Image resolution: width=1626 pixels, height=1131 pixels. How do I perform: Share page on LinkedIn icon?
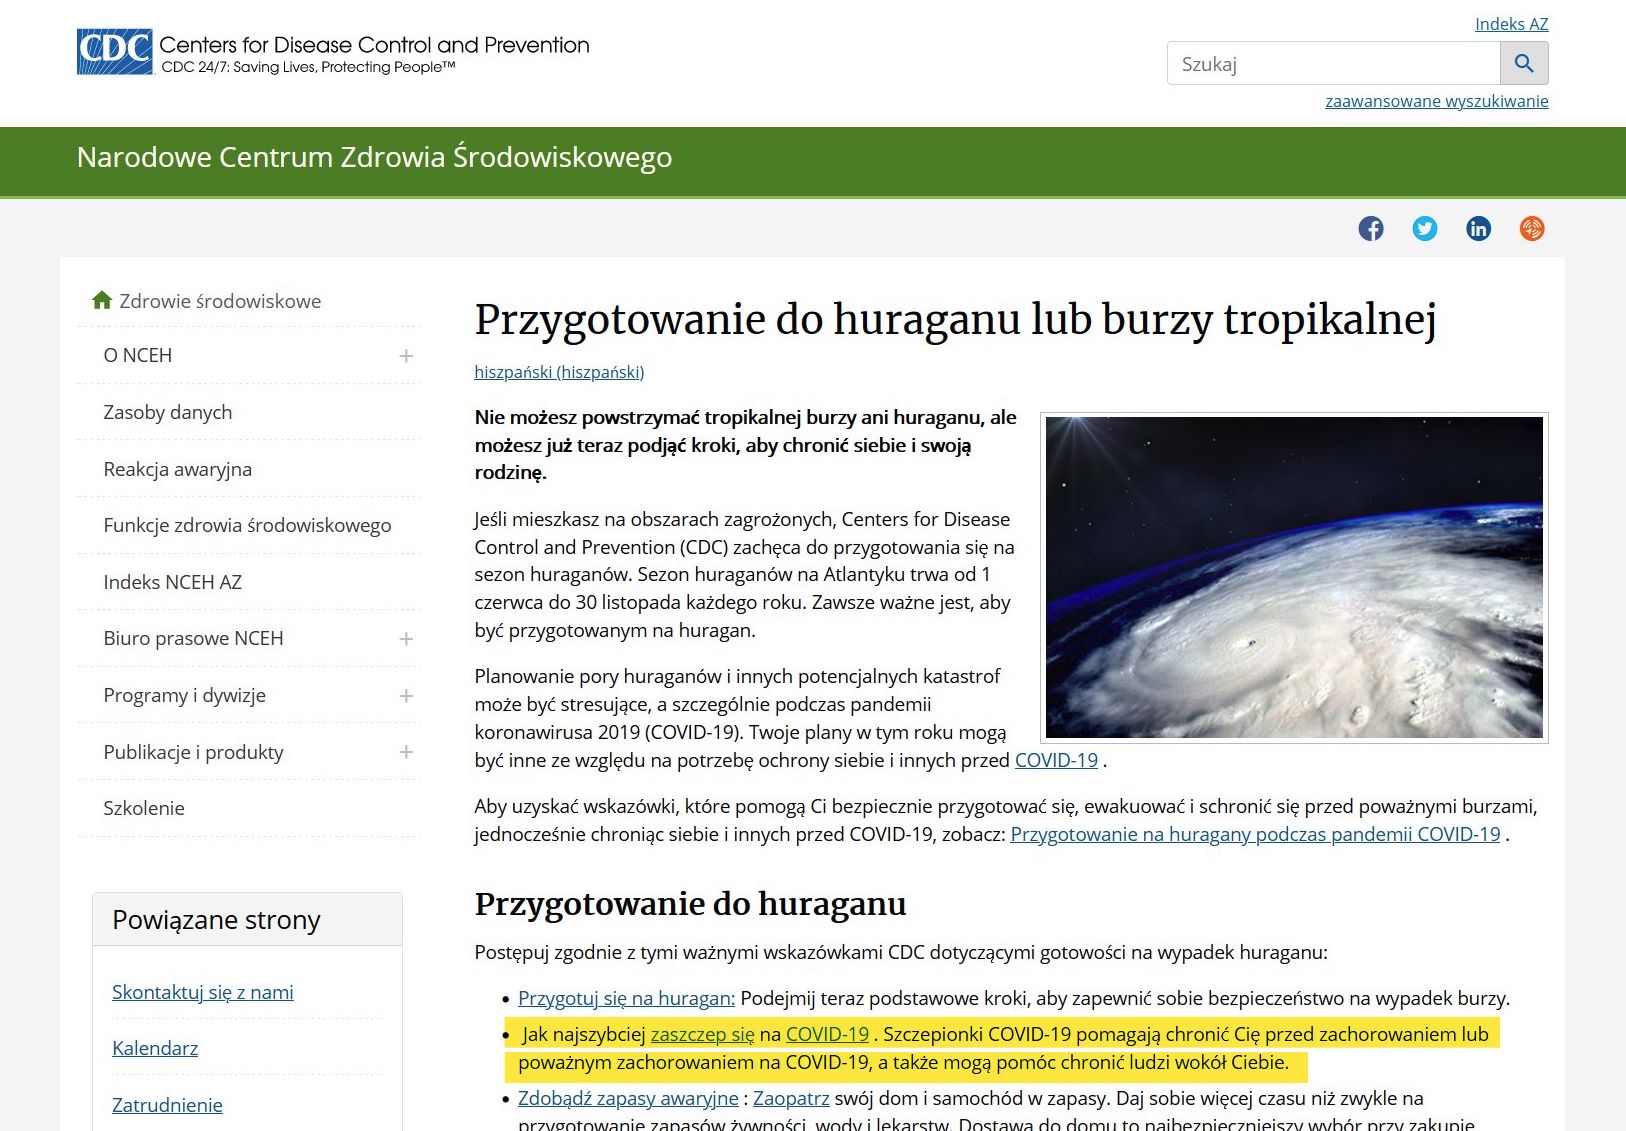click(x=1478, y=229)
